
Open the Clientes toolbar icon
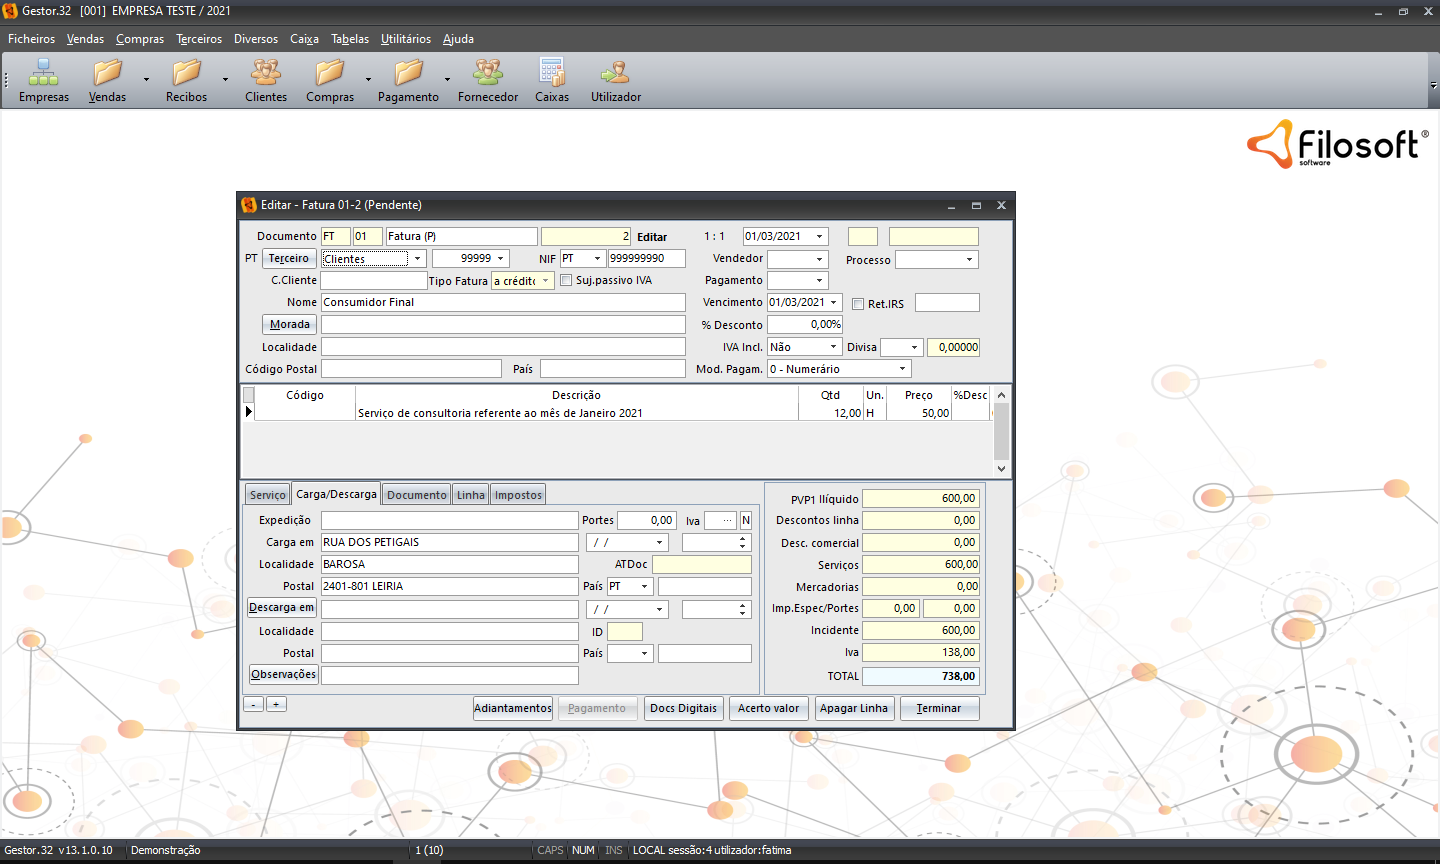(x=266, y=74)
